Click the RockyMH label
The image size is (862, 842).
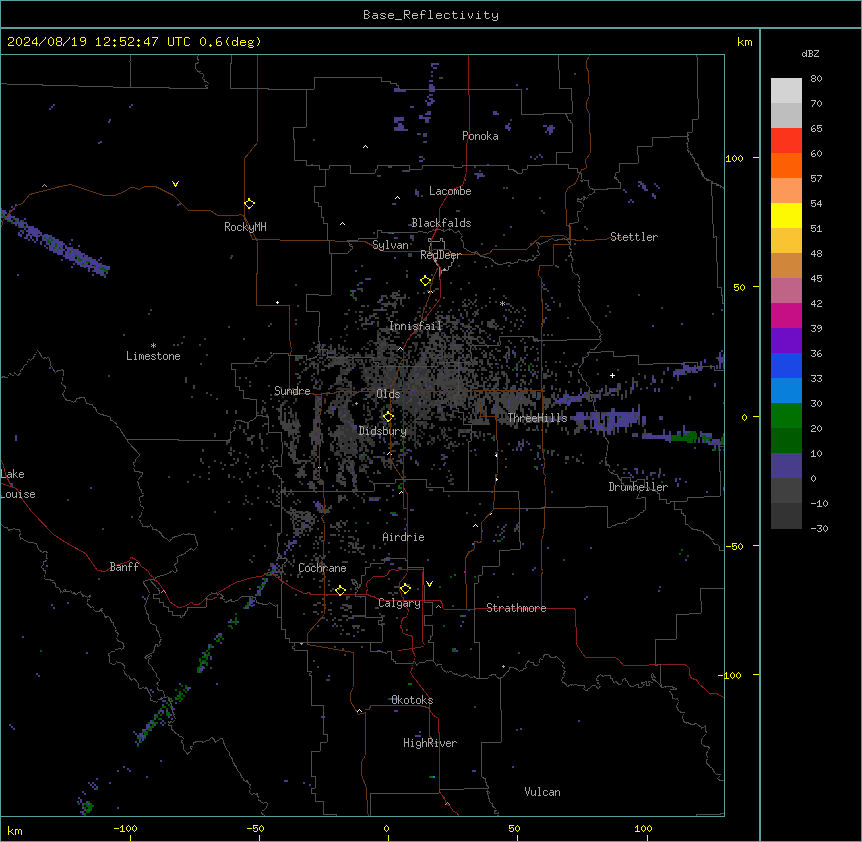click(x=245, y=227)
